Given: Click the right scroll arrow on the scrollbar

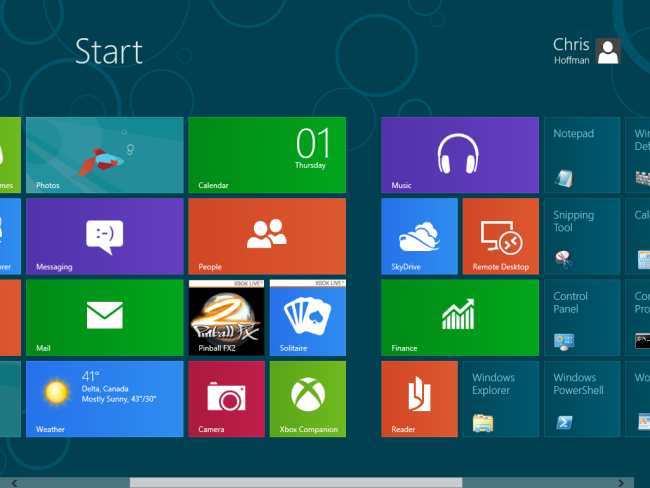Looking at the screenshot, I should pos(621,483).
